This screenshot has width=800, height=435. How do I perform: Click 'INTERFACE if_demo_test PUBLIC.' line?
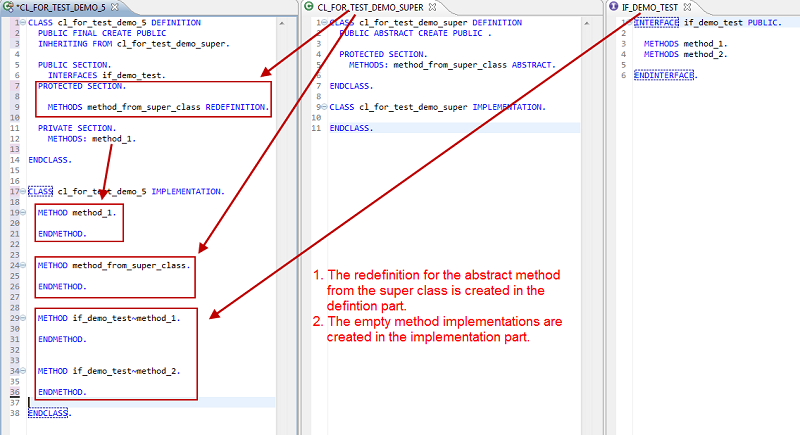tap(708, 22)
